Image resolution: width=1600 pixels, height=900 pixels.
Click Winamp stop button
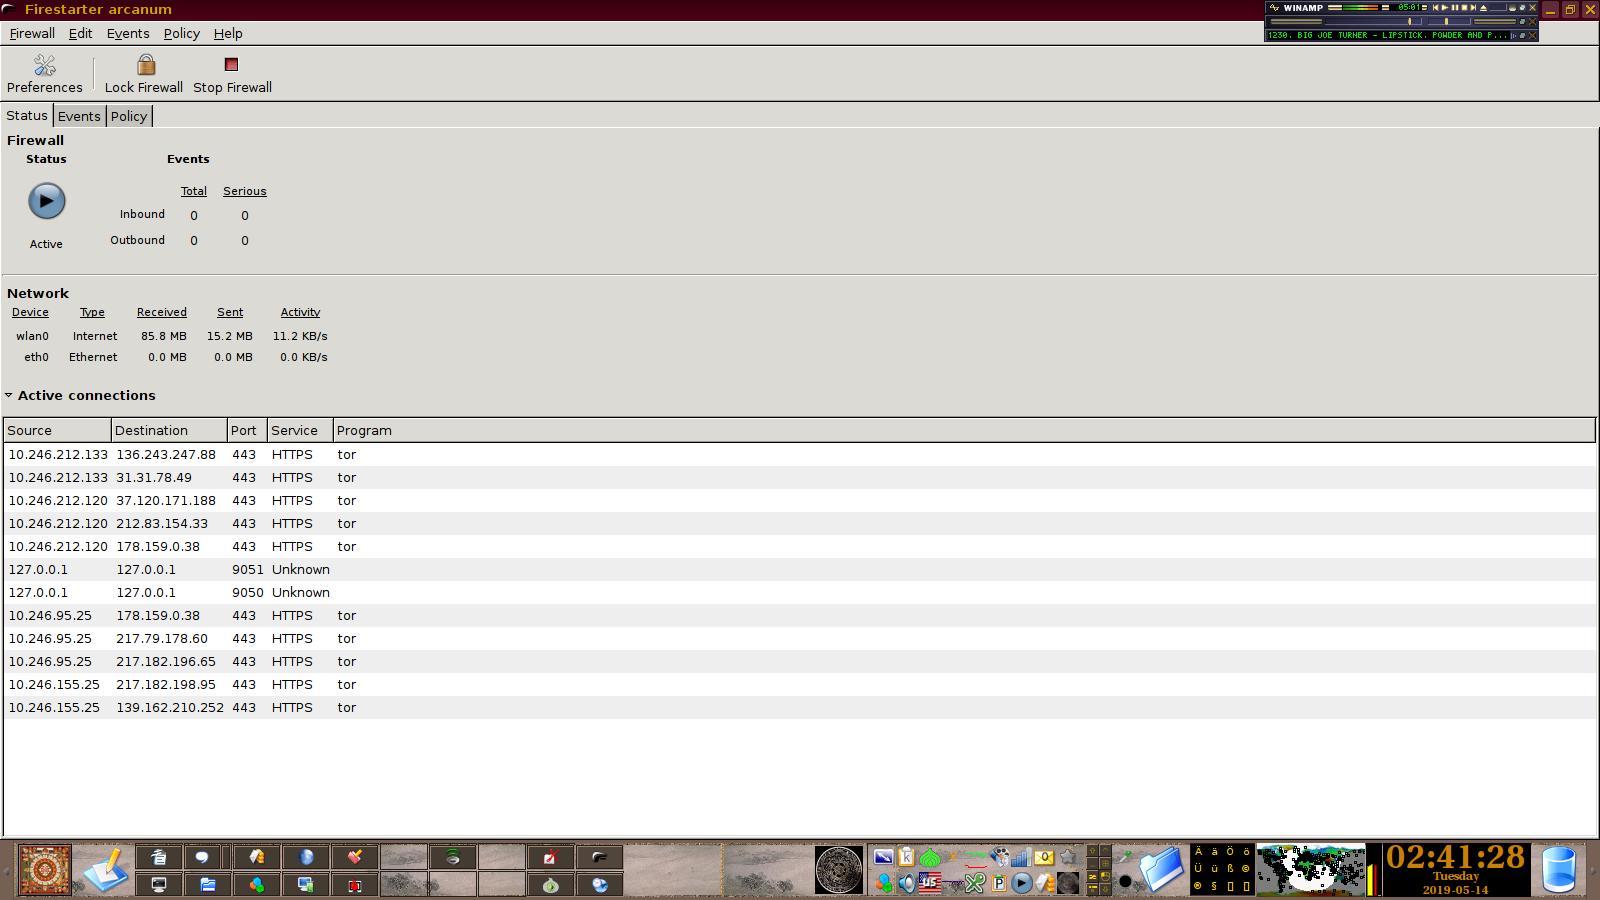click(x=1464, y=8)
